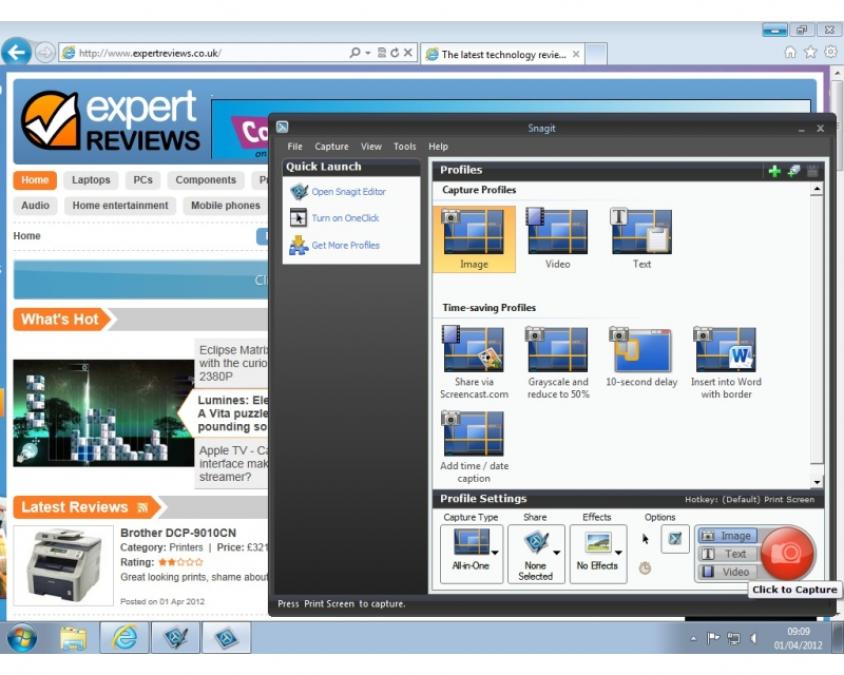Open the Snagit Tools menu

(404, 146)
